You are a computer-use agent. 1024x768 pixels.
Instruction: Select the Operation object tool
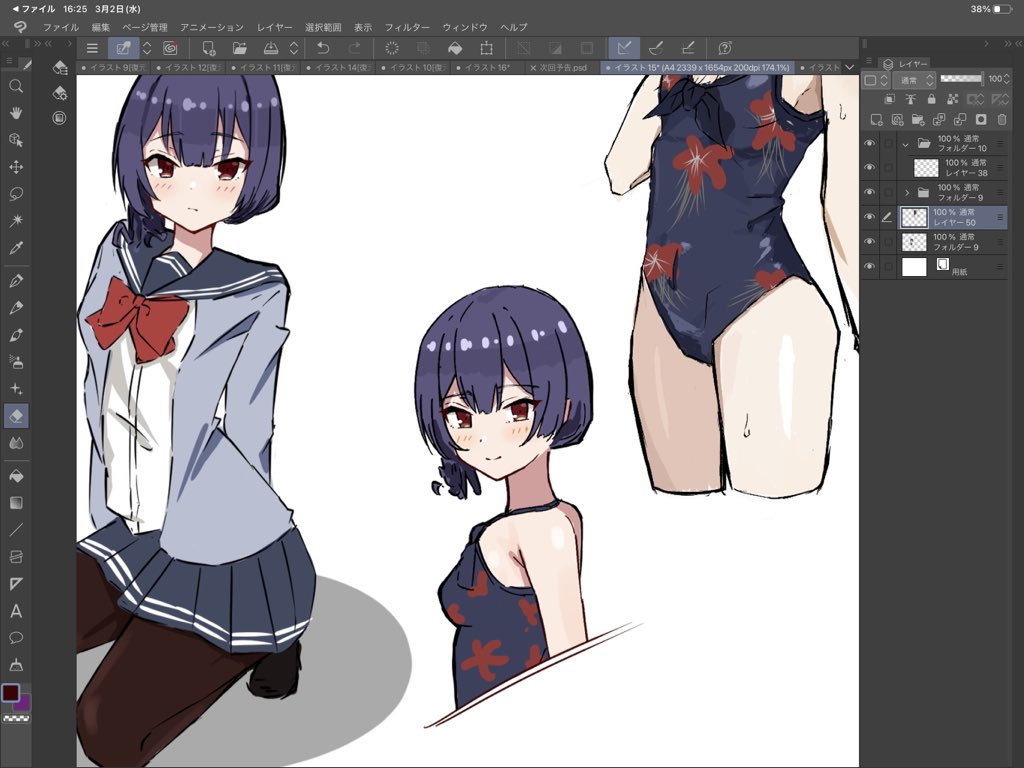[16, 140]
